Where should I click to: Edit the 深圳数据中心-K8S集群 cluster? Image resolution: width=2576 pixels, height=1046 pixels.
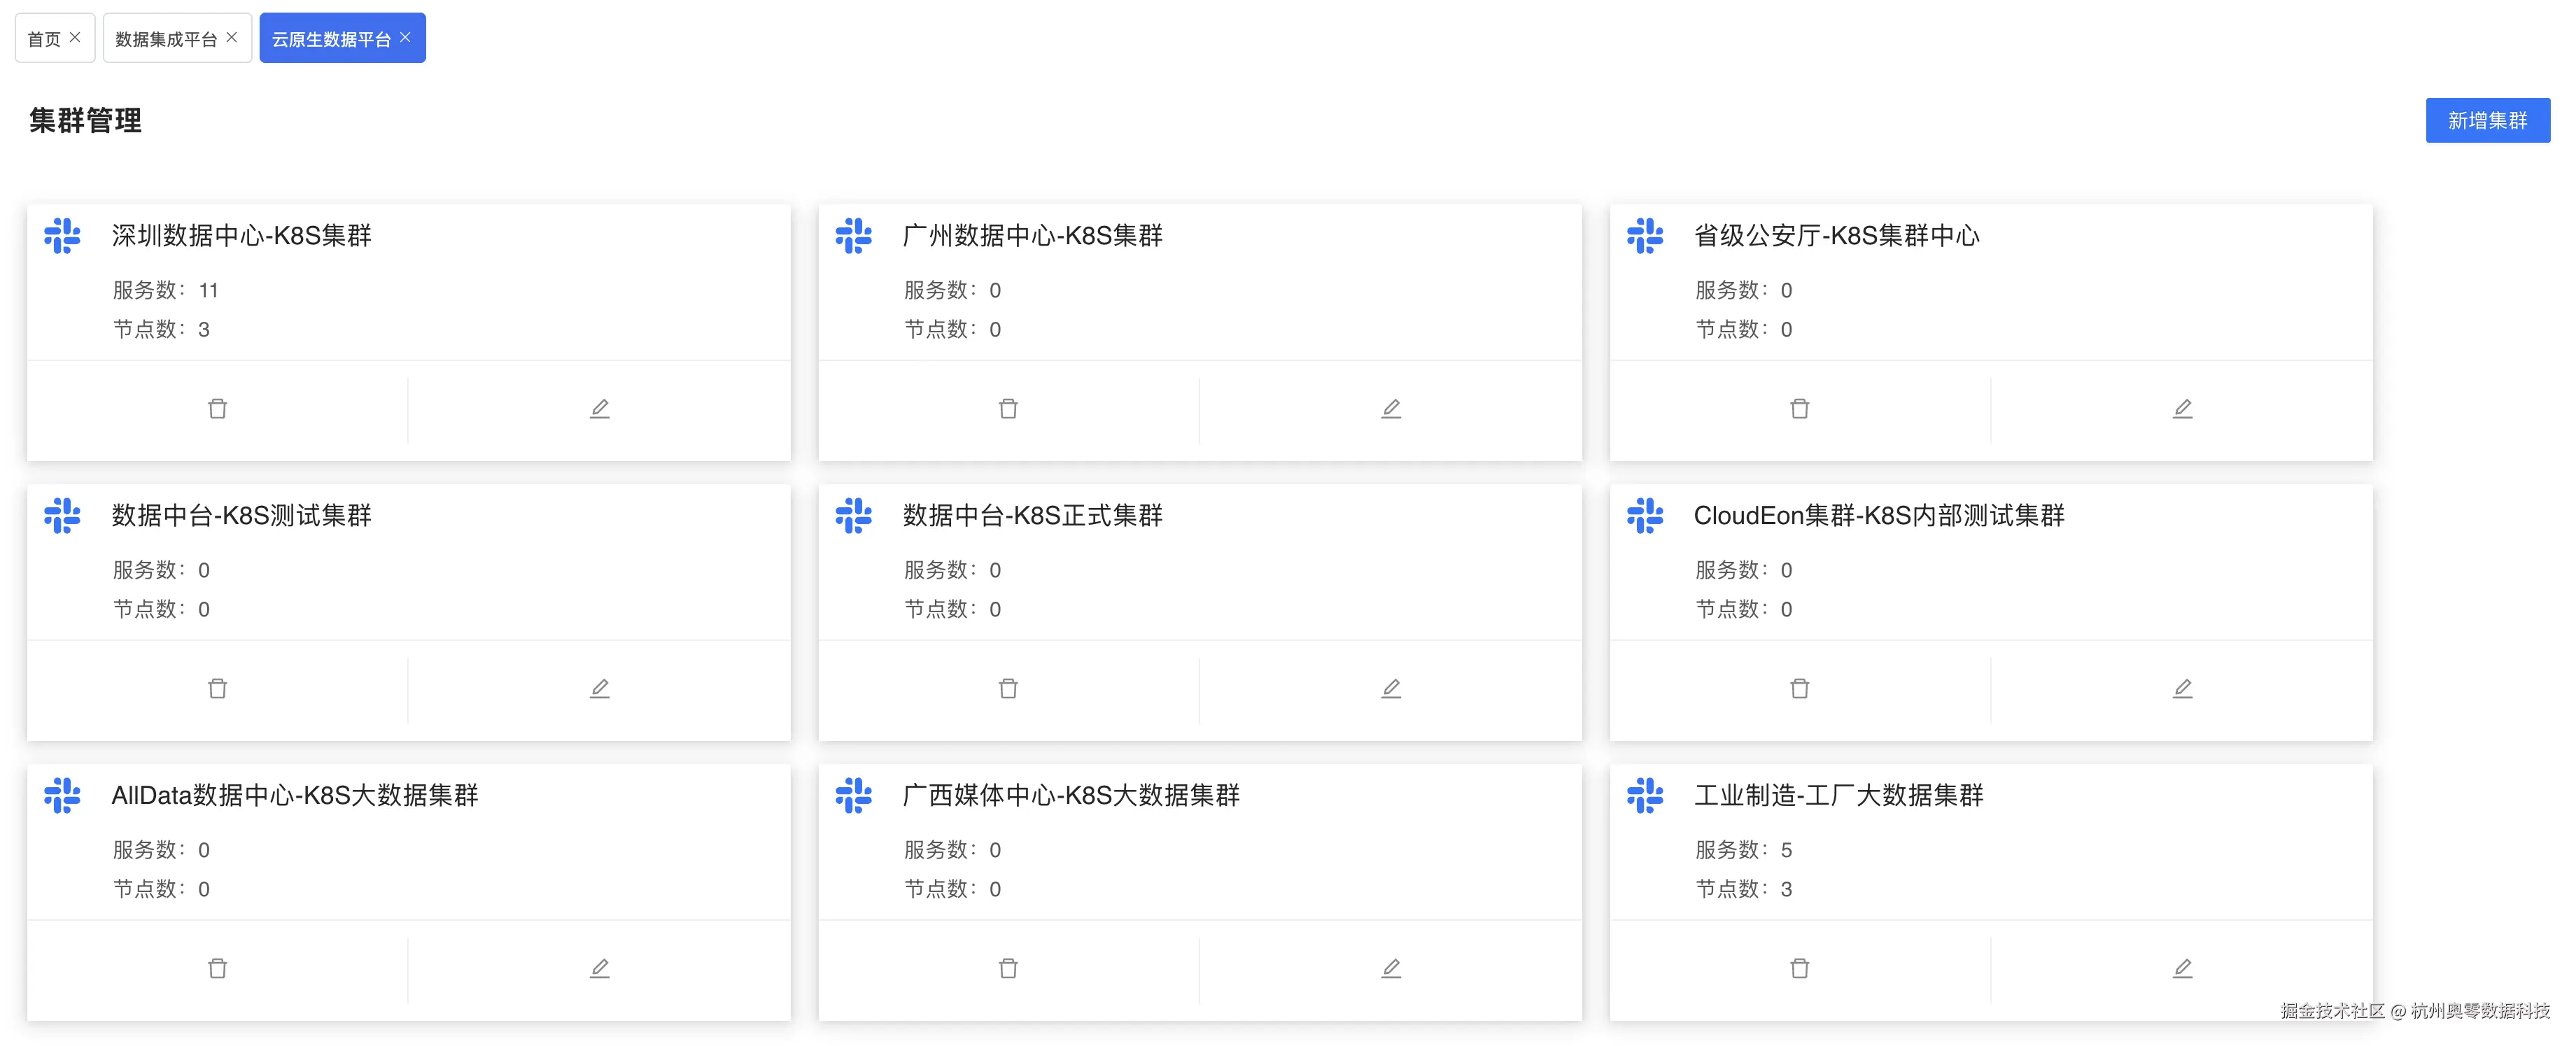[599, 409]
